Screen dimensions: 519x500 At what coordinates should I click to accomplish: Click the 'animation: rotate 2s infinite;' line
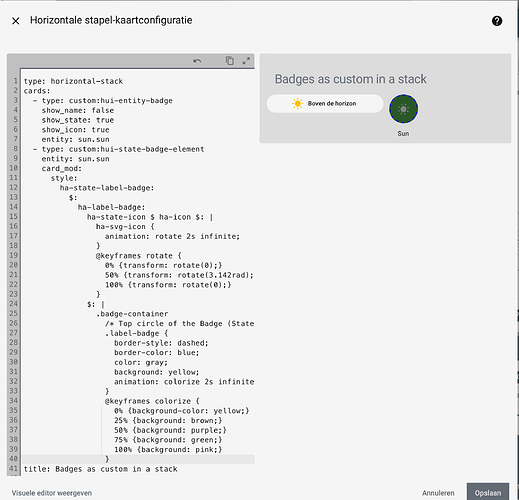click(172, 236)
